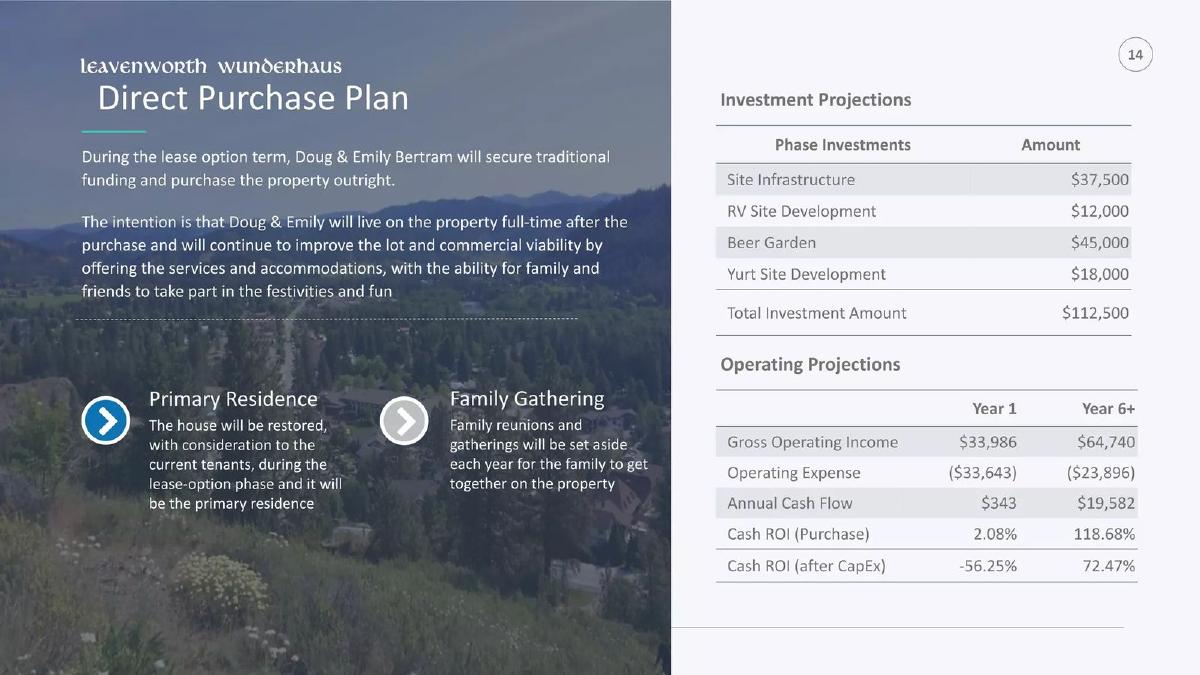The height and width of the screenshot is (675, 1200).
Task: Click the 2.08% ROI value
Action: [995, 535]
